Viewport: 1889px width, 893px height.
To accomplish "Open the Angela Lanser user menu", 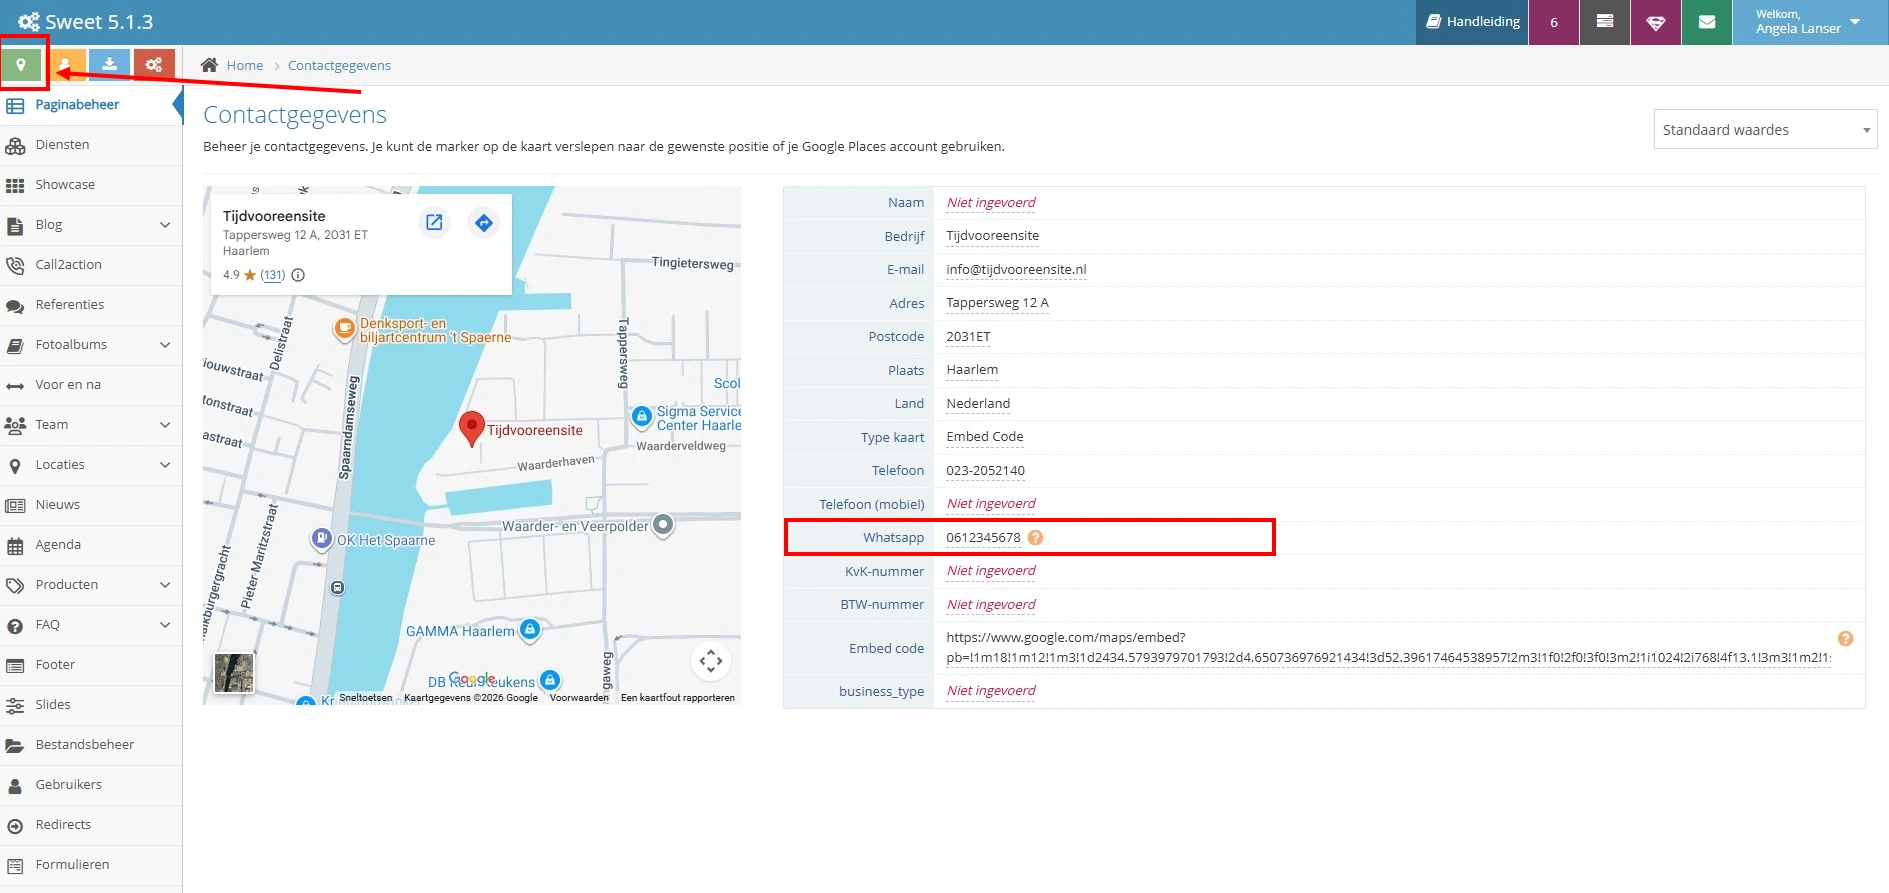I will (x=1810, y=22).
